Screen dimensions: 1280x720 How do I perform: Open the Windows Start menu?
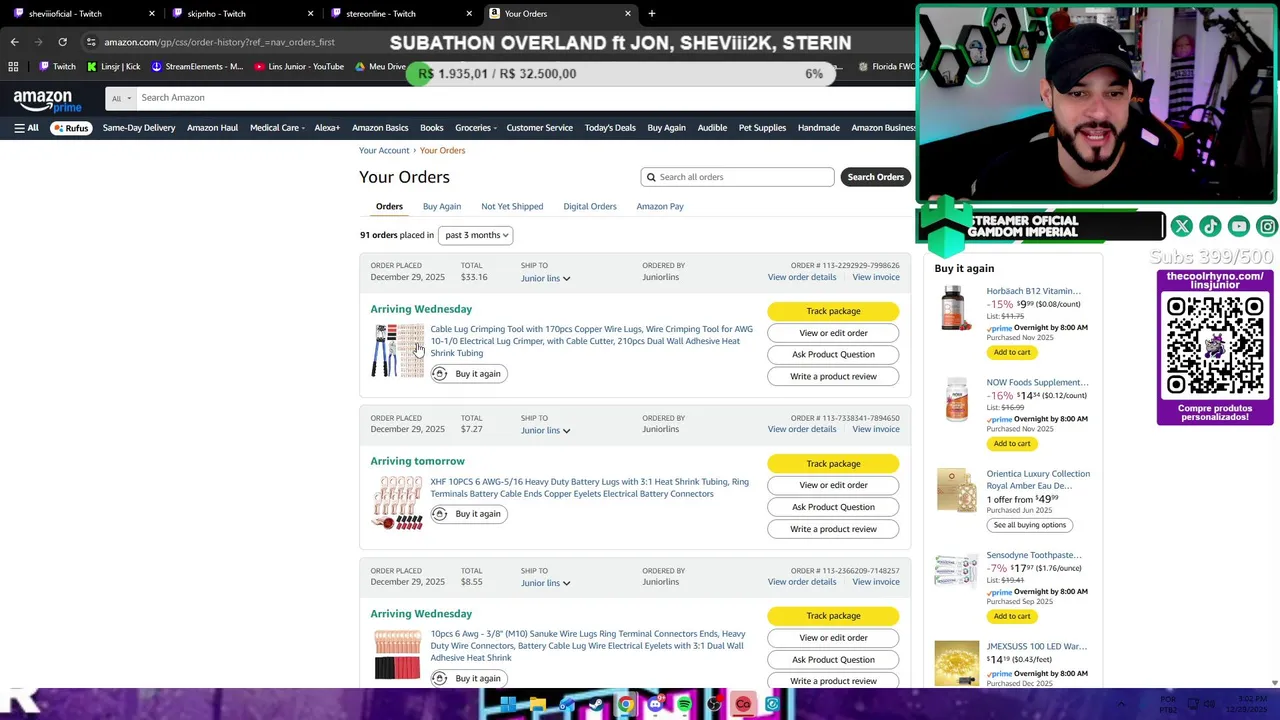click(x=508, y=705)
